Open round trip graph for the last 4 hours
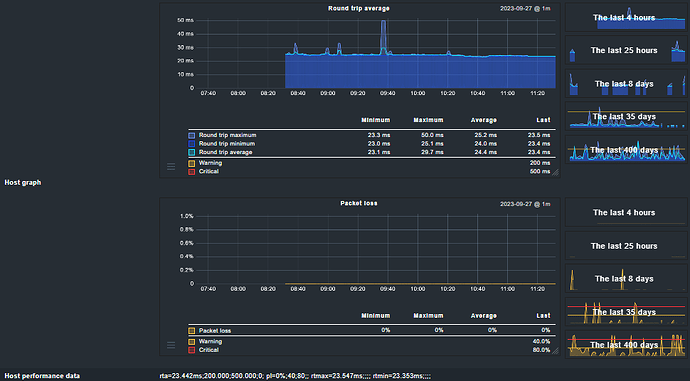The height and width of the screenshot is (381, 690). [626, 18]
